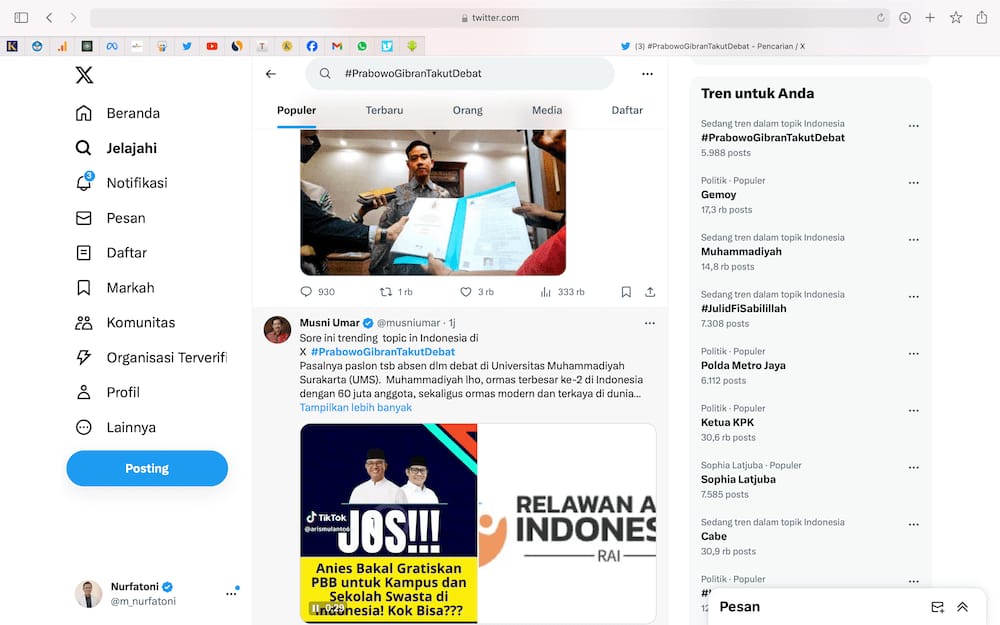Switch to the Daftar search tab

[x=627, y=110]
